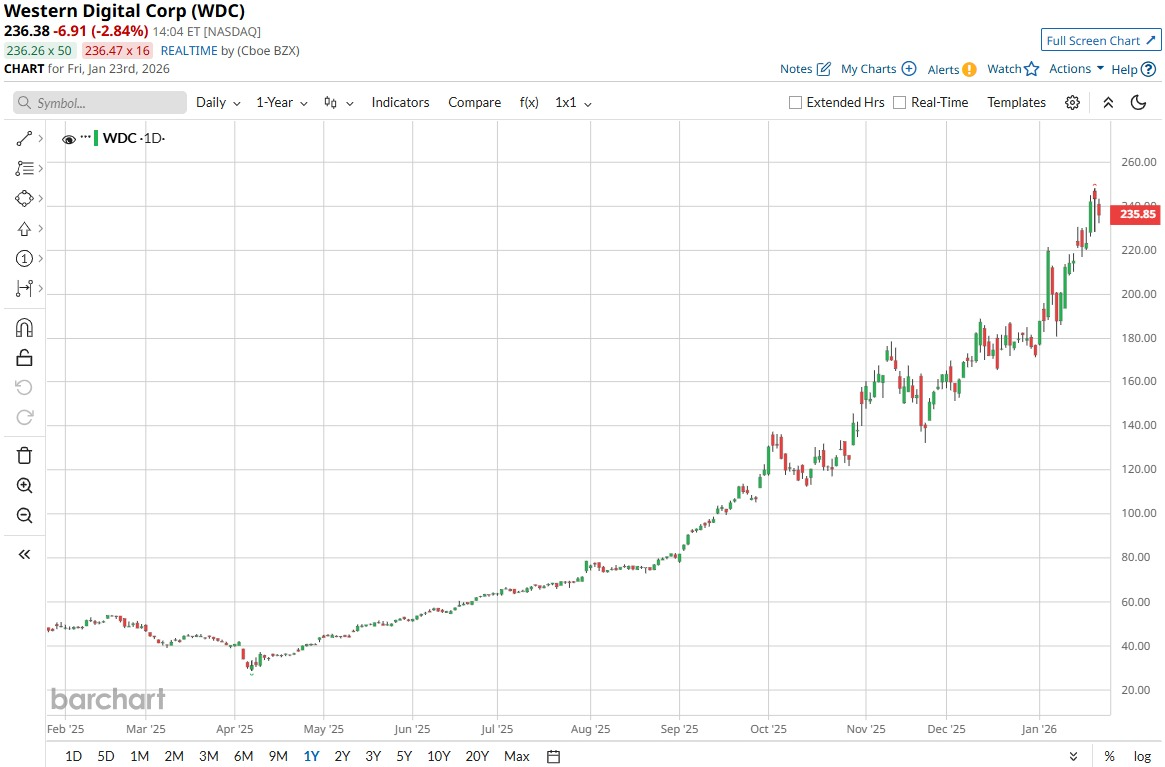This screenshot has width=1165, height=767.
Task: Select the 5Y time range
Action: coord(403,757)
